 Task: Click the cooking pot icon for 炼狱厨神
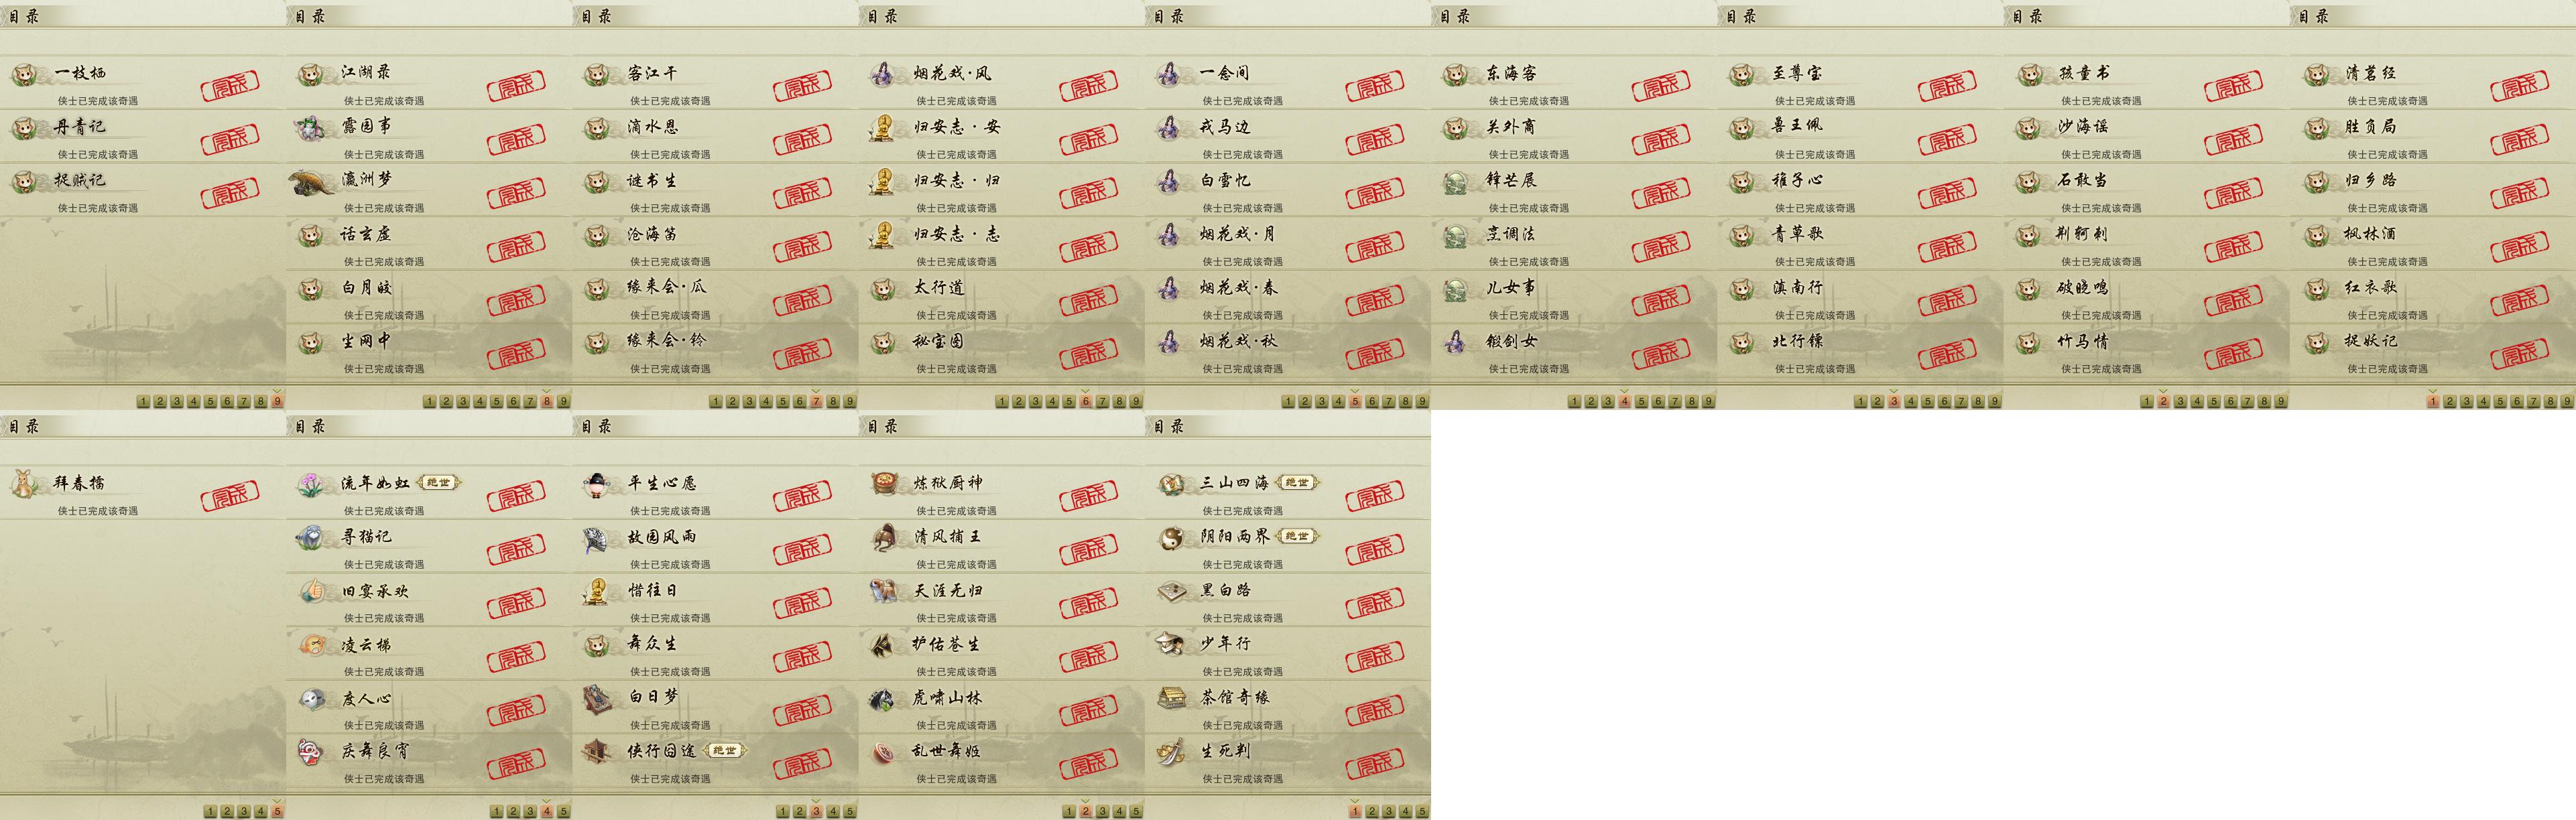point(884,484)
